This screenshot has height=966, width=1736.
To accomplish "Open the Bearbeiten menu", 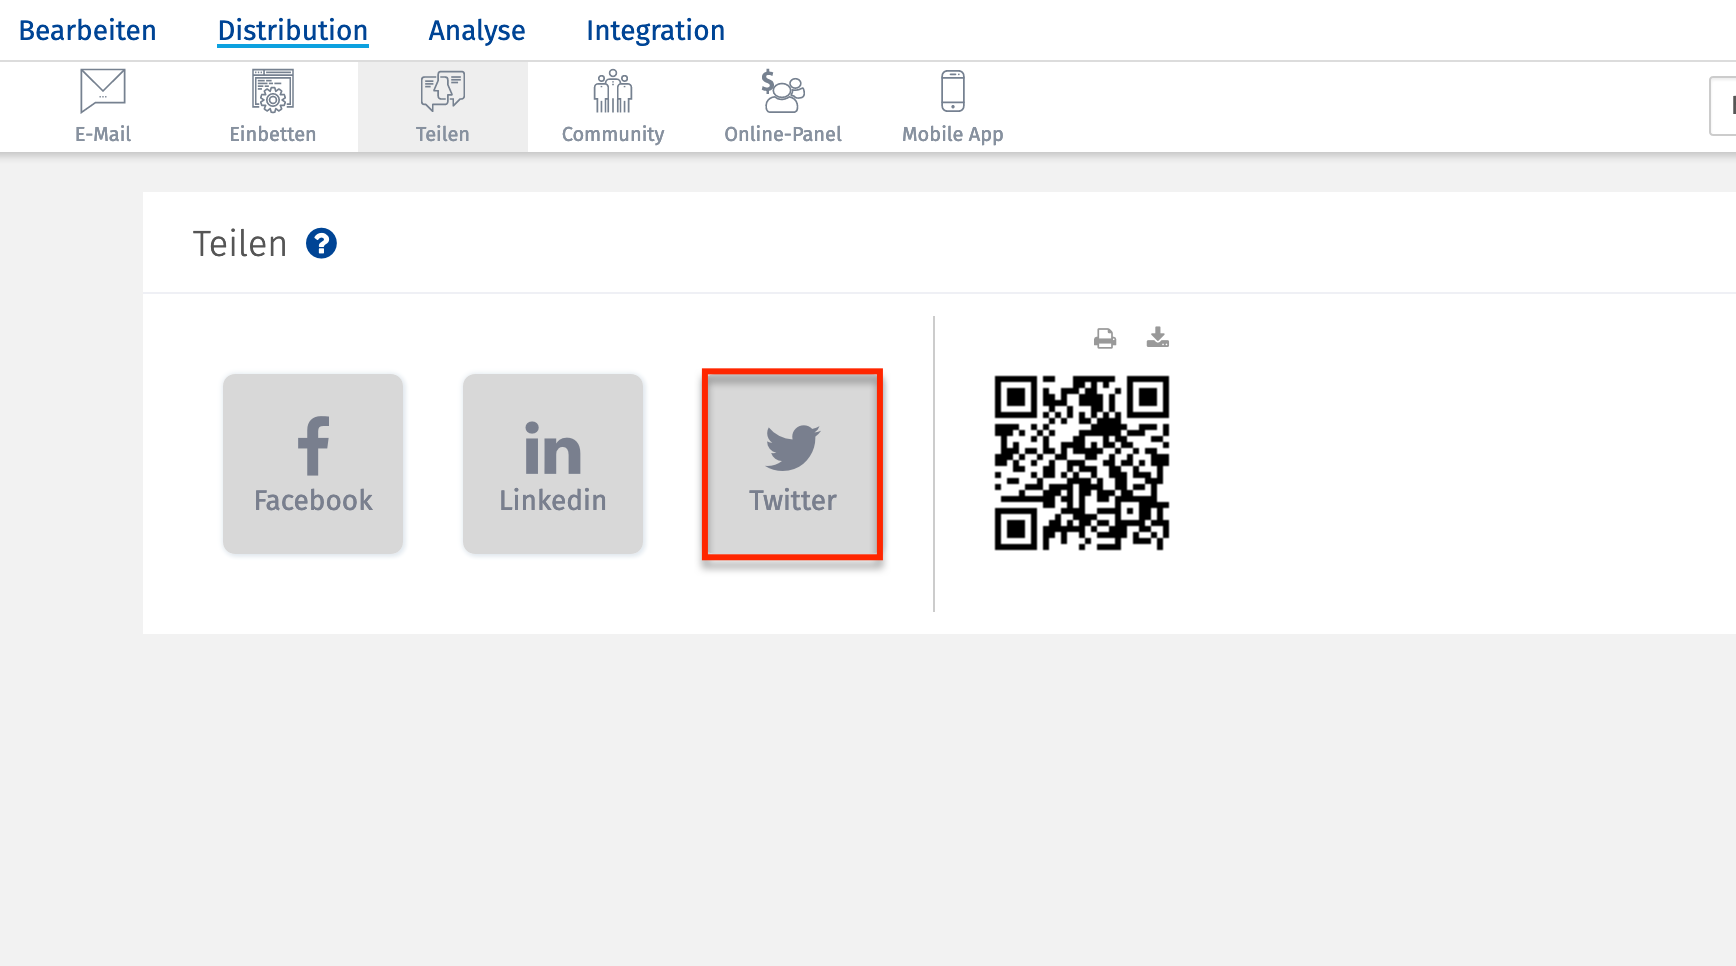I will [88, 29].
